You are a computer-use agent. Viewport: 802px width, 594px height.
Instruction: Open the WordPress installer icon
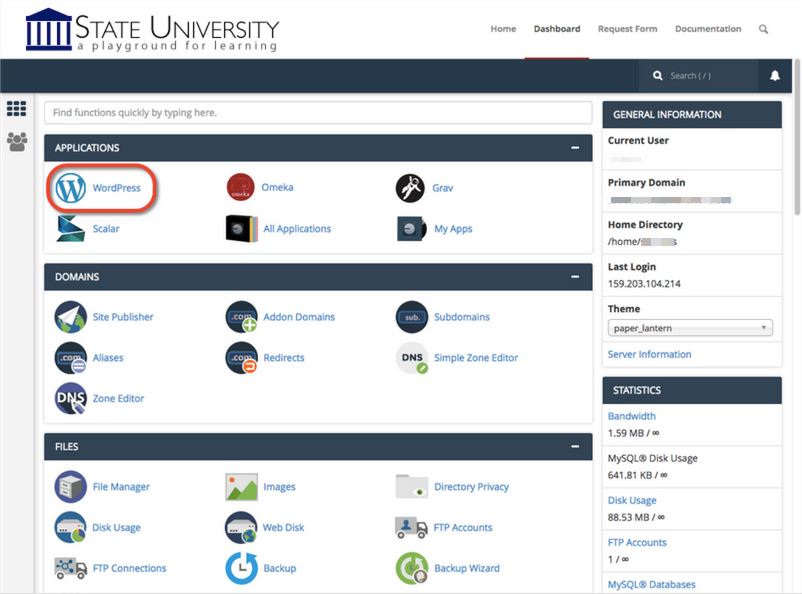point(71,188)
